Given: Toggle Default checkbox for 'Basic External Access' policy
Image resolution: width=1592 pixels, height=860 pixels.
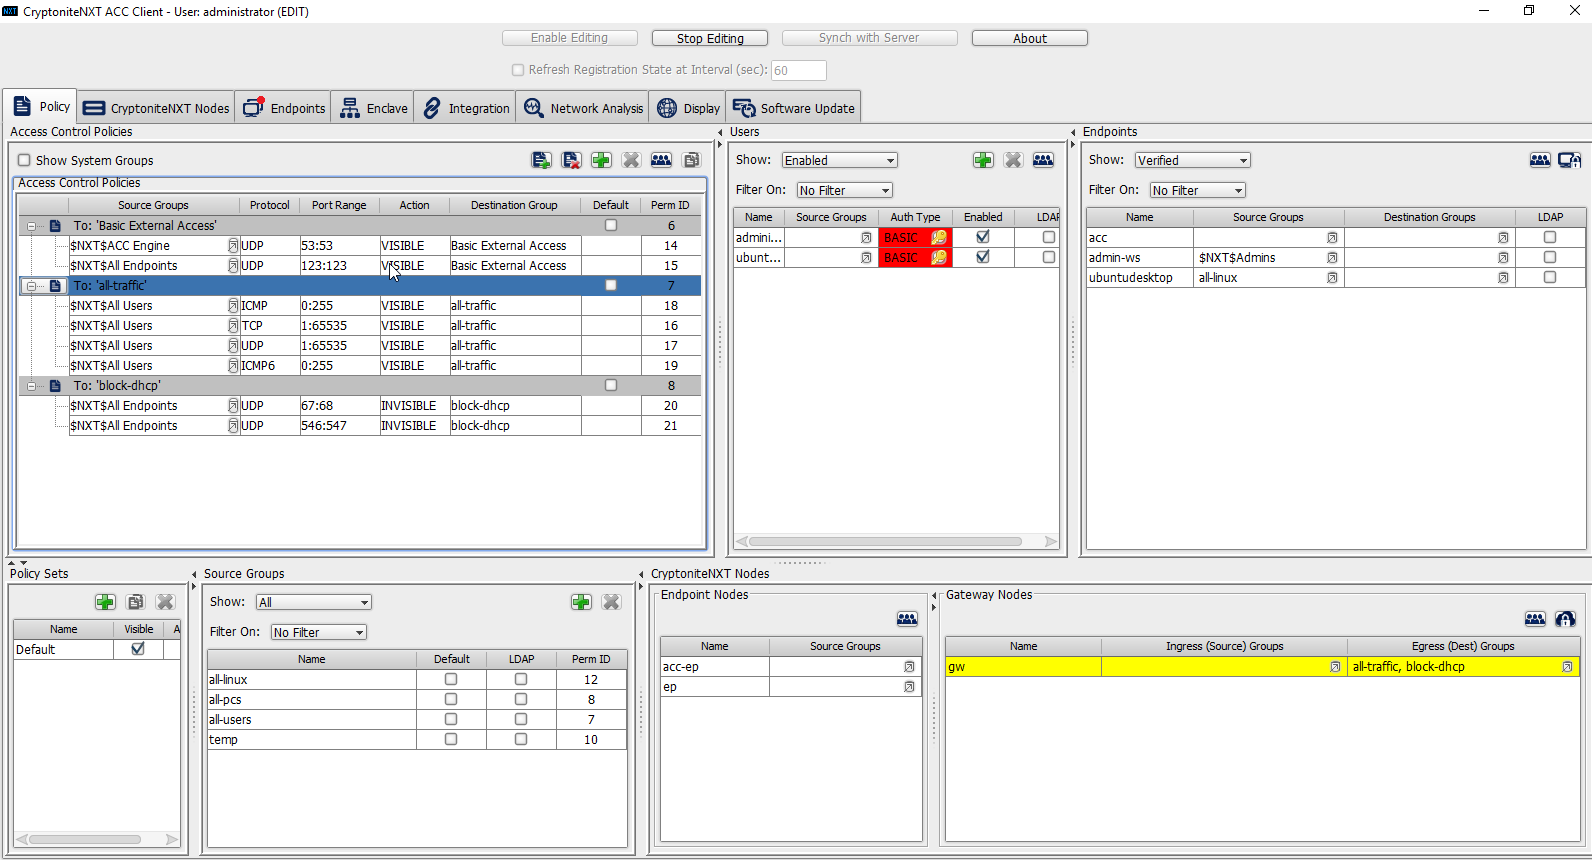Looking at the screenshot, I should tap(611, 225).
